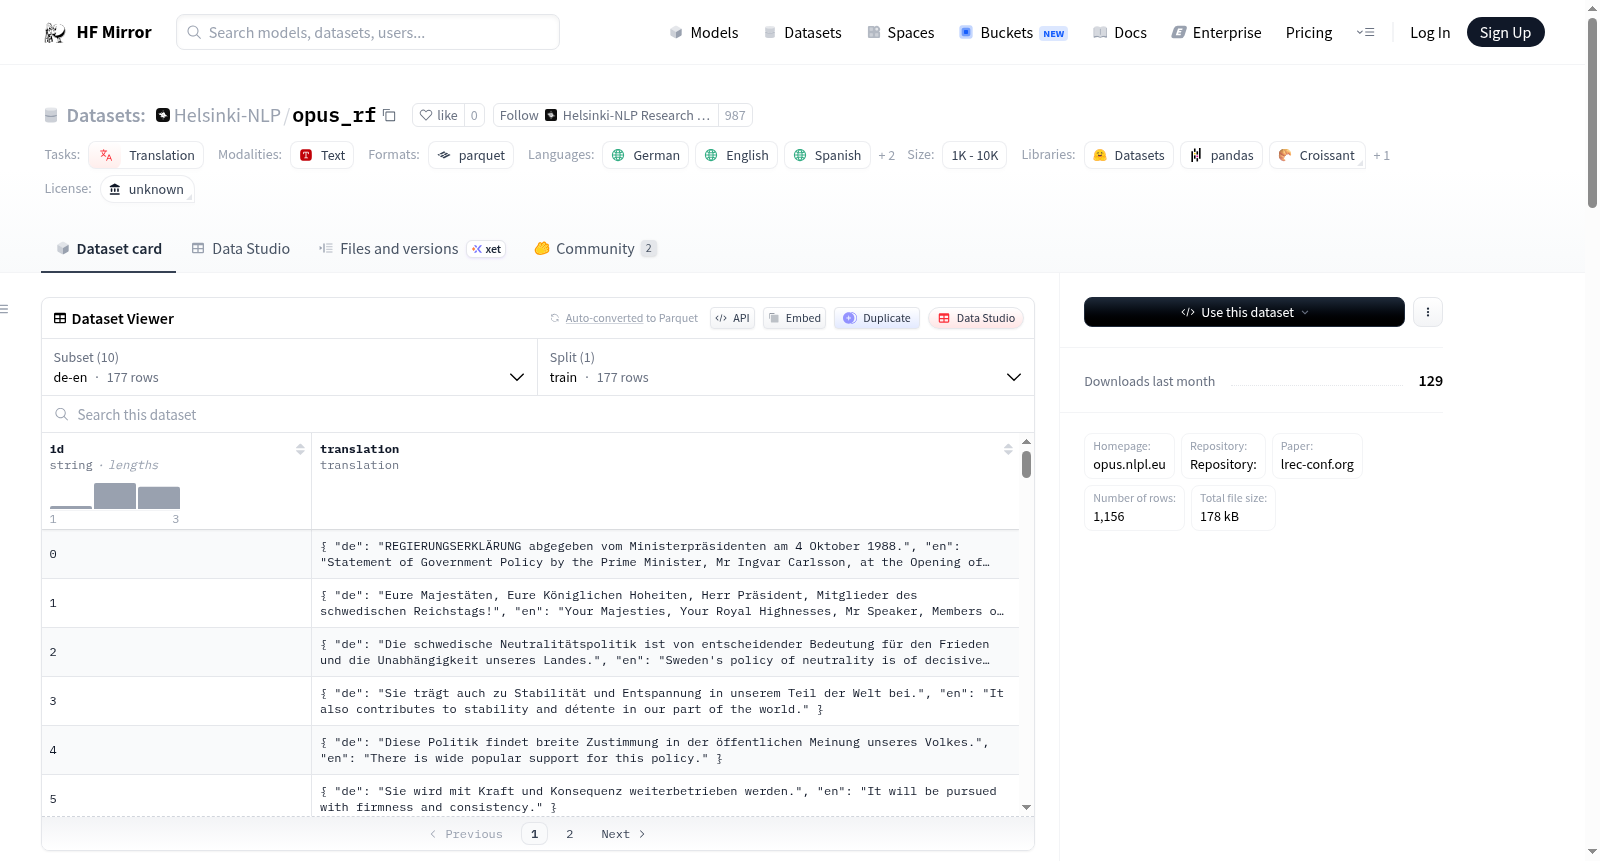Switch to the Dataset card tab
The image size is (1600, 861).
tap(108, 249)
